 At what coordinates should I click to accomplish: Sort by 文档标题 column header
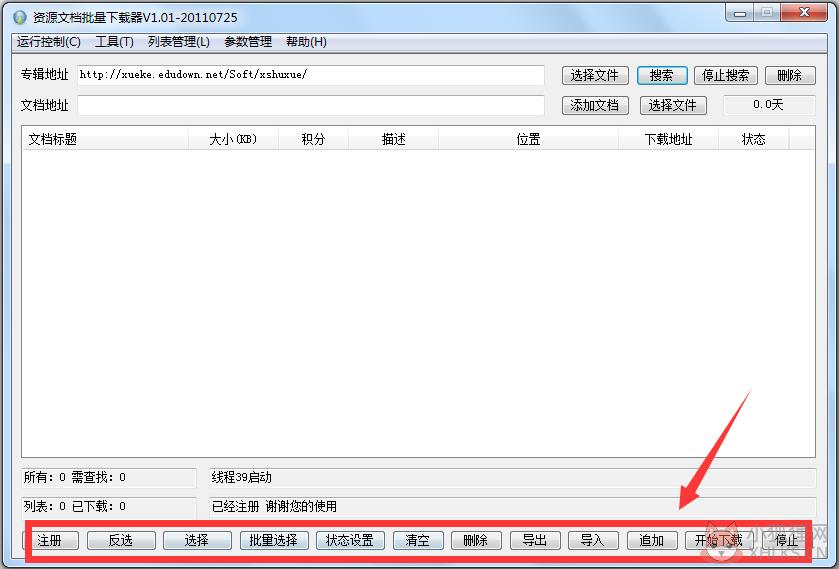tap(105, 140)
